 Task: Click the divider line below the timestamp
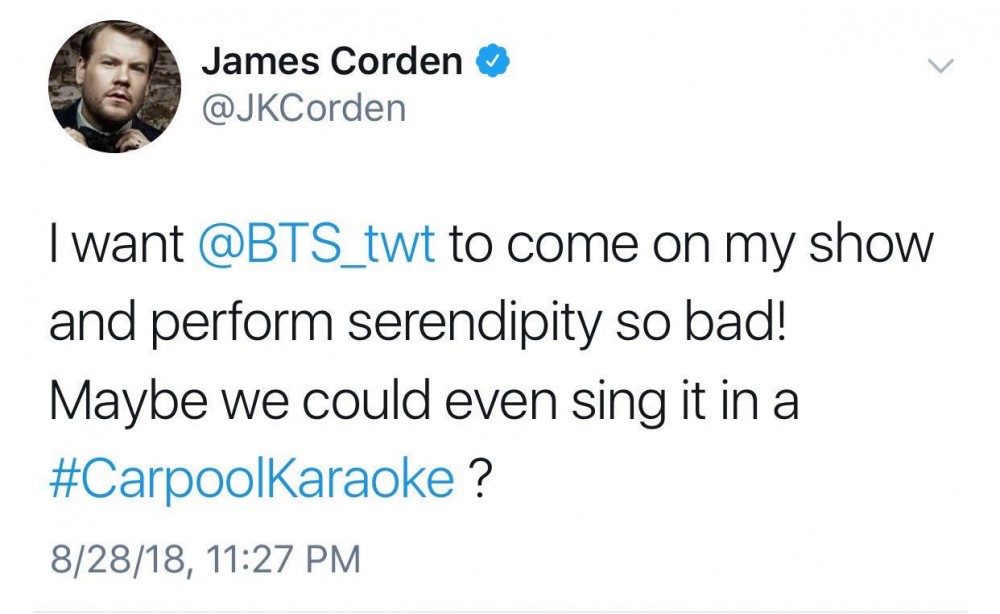pyautogui.click(x=500, y=610)
